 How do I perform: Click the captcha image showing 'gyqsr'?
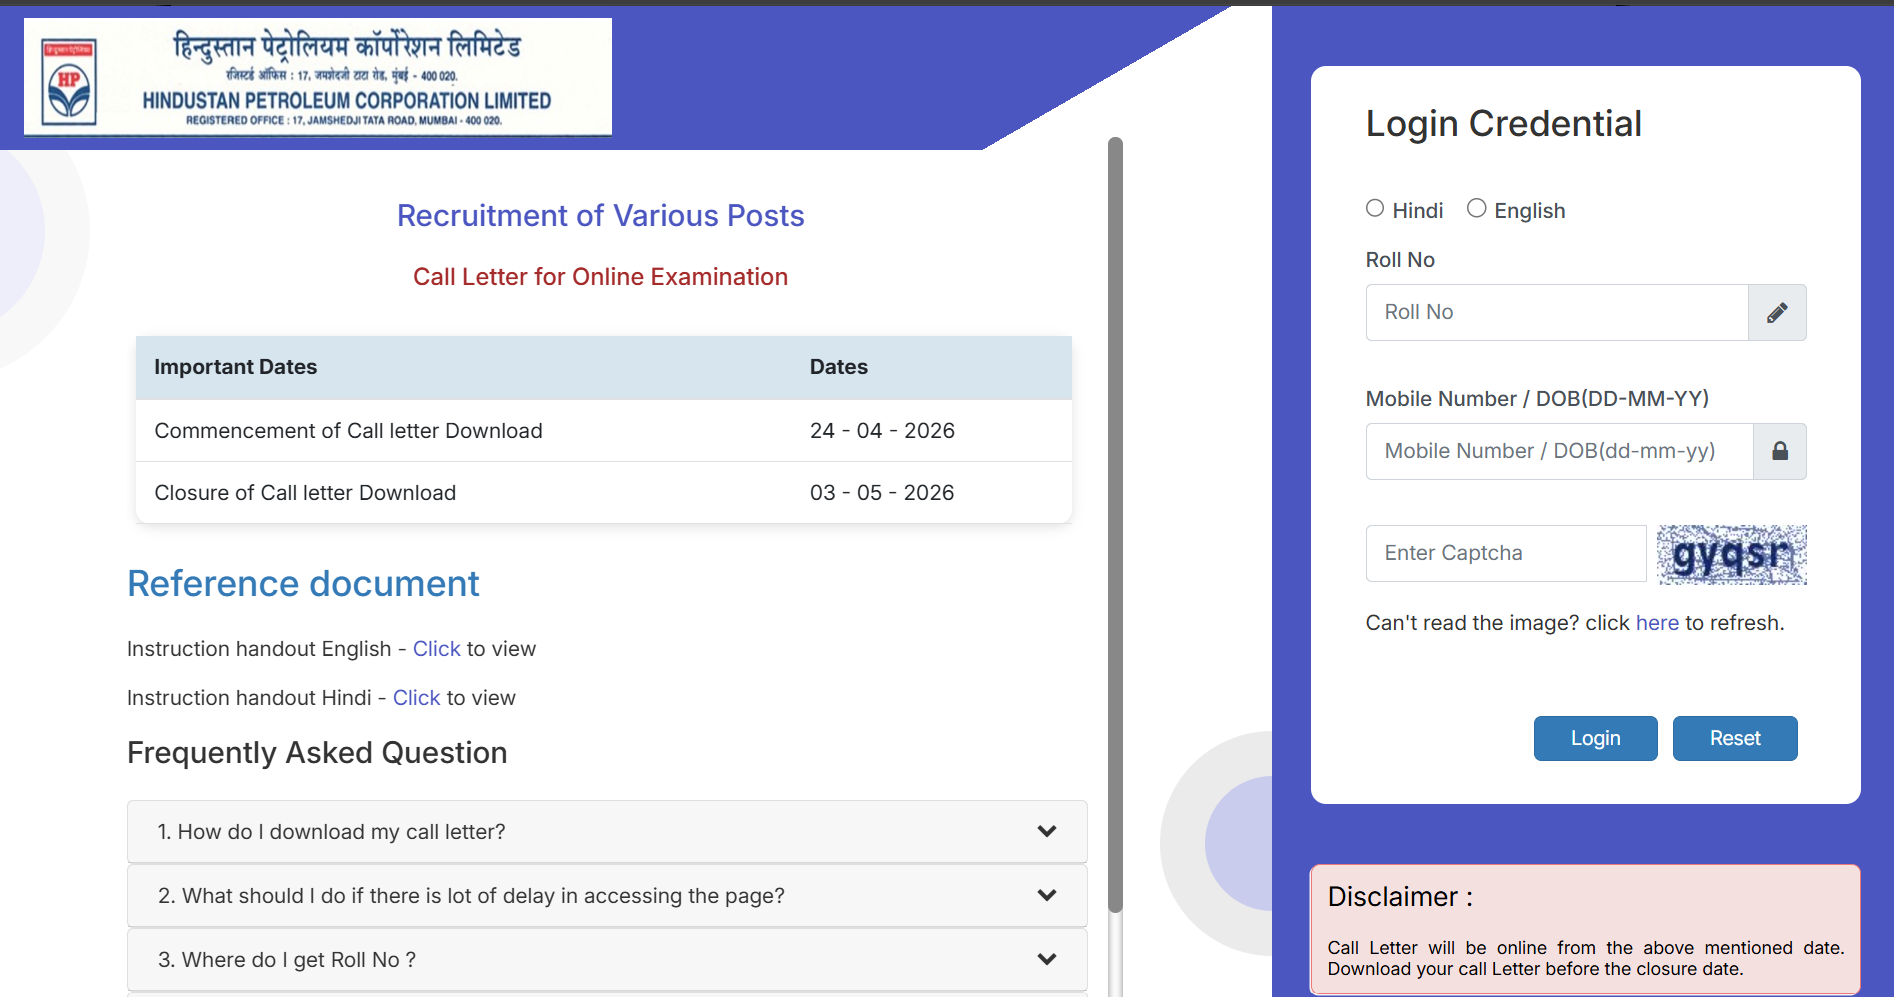click(1731, 554)
